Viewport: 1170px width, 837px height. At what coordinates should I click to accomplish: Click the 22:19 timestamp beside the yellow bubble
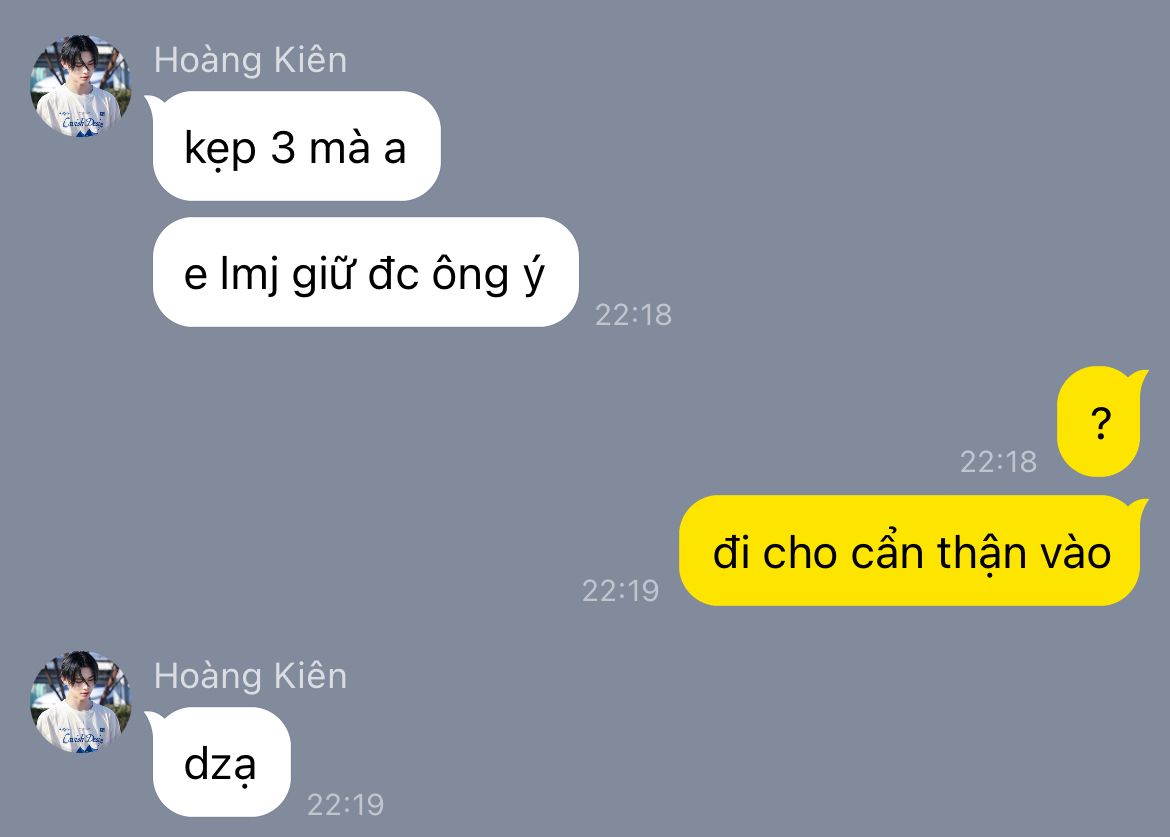coord(621,591)
